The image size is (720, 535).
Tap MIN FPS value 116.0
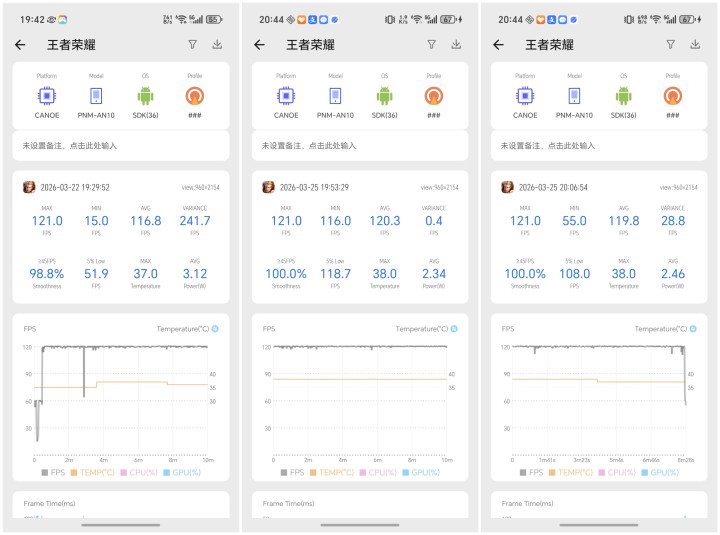(336, 221)
